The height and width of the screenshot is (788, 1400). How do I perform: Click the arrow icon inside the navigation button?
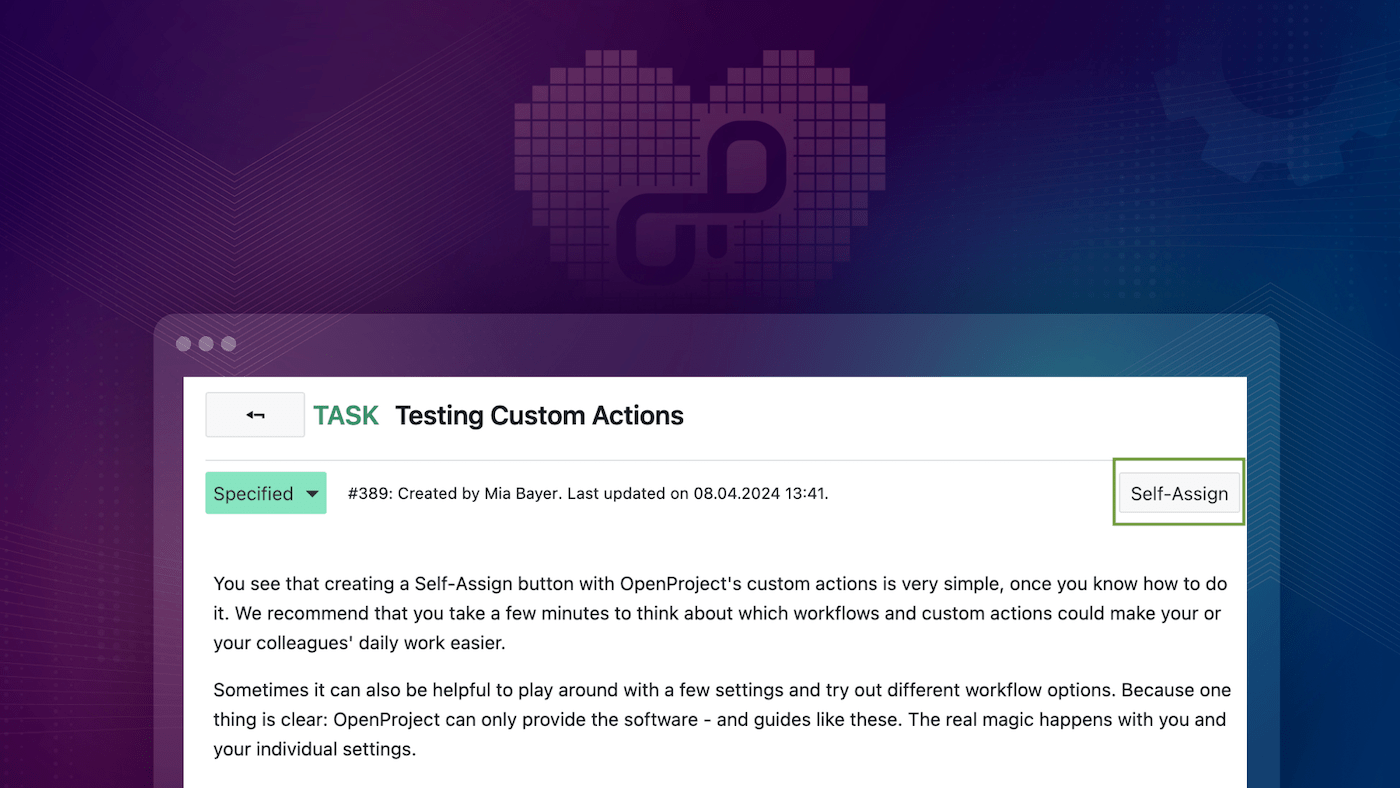point(255,414)
